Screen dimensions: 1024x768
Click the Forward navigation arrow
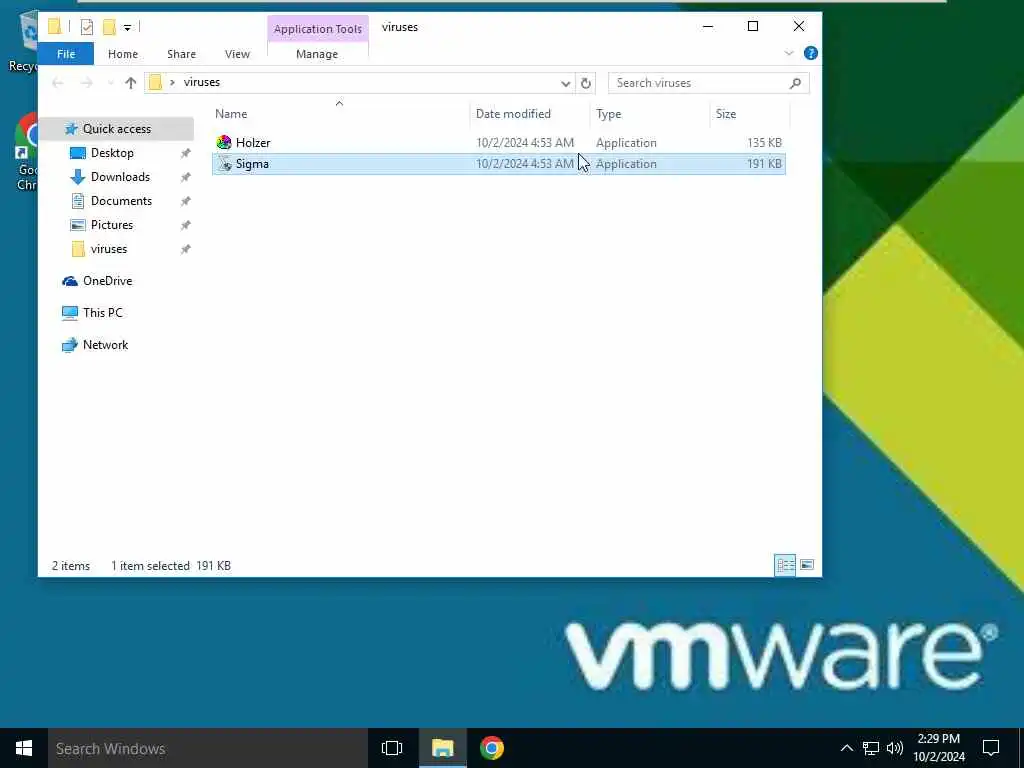[x=86, y=83]
